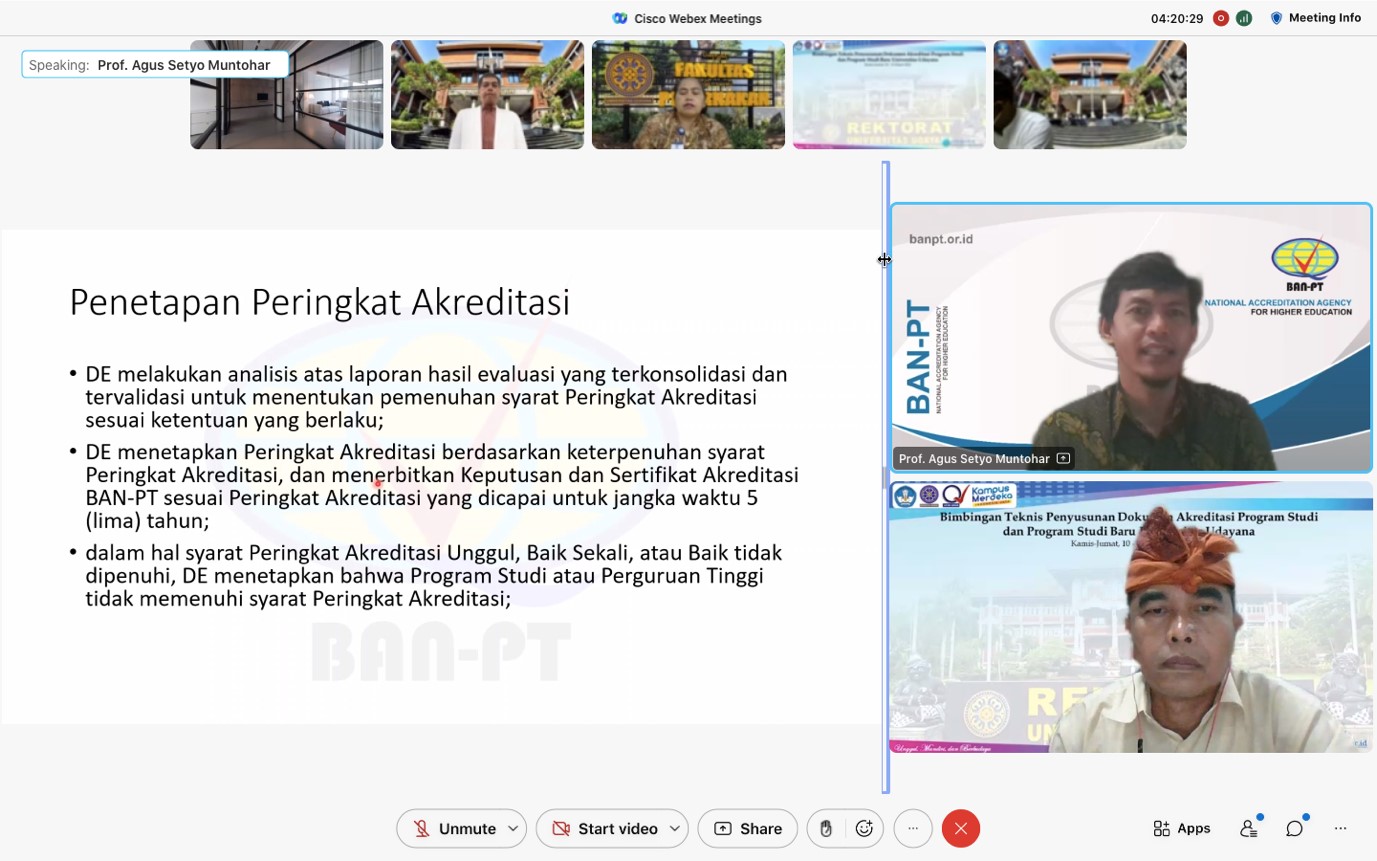Click the red recording indicator icon

[x=1221, y=18]
